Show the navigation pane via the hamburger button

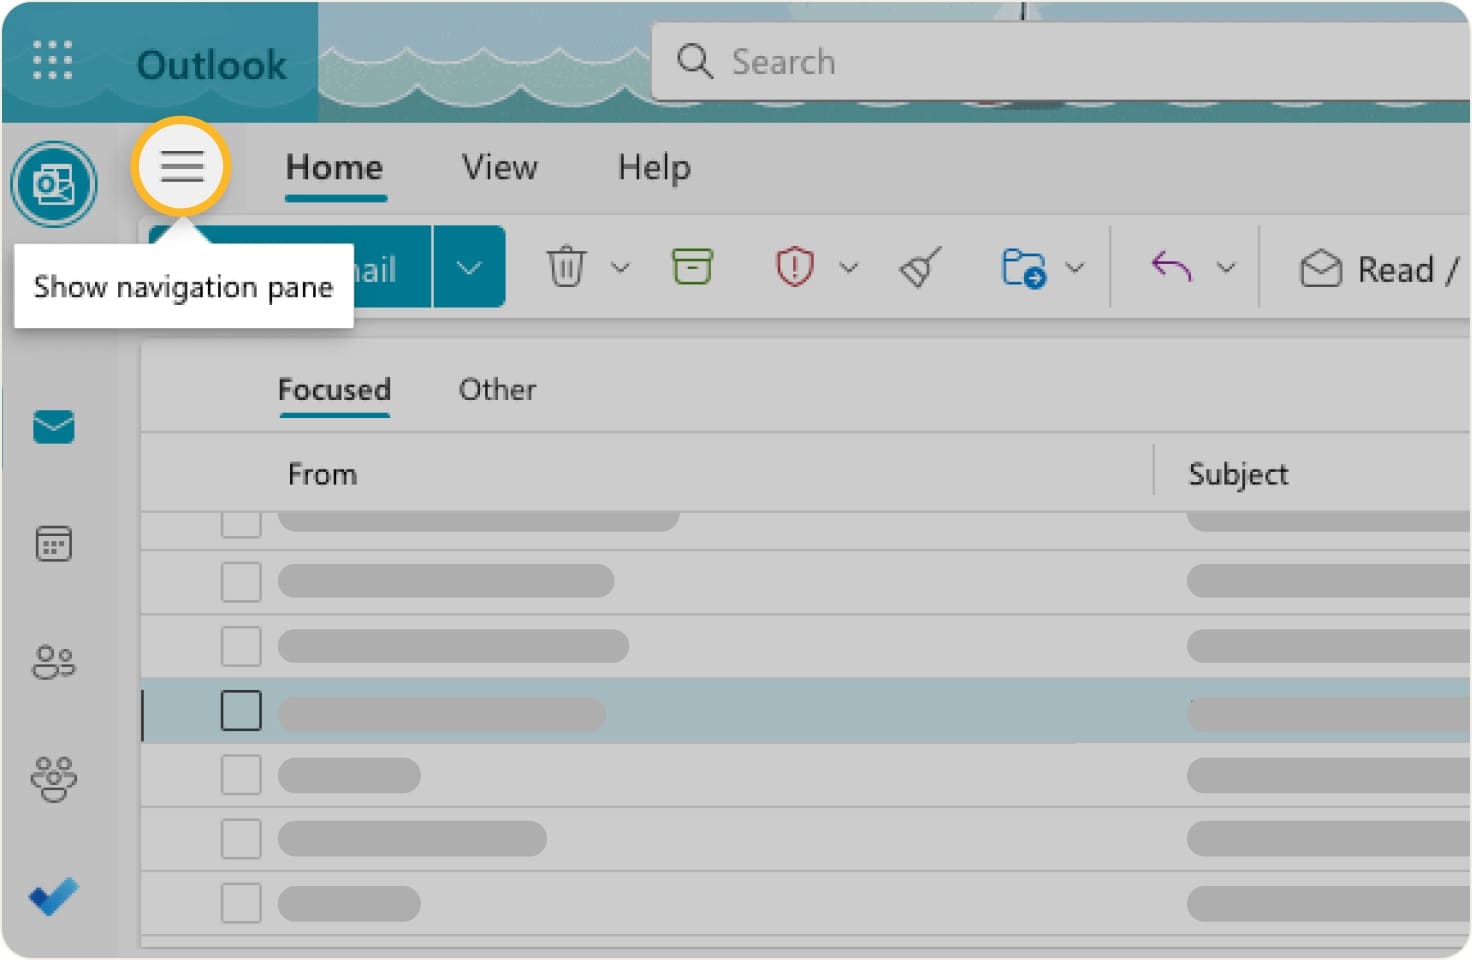[x=181, y=167]
